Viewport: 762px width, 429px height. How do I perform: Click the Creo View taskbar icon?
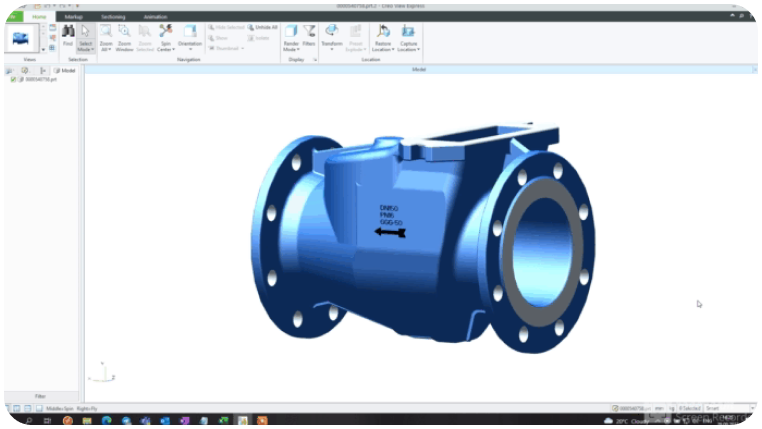pos(242,420)
